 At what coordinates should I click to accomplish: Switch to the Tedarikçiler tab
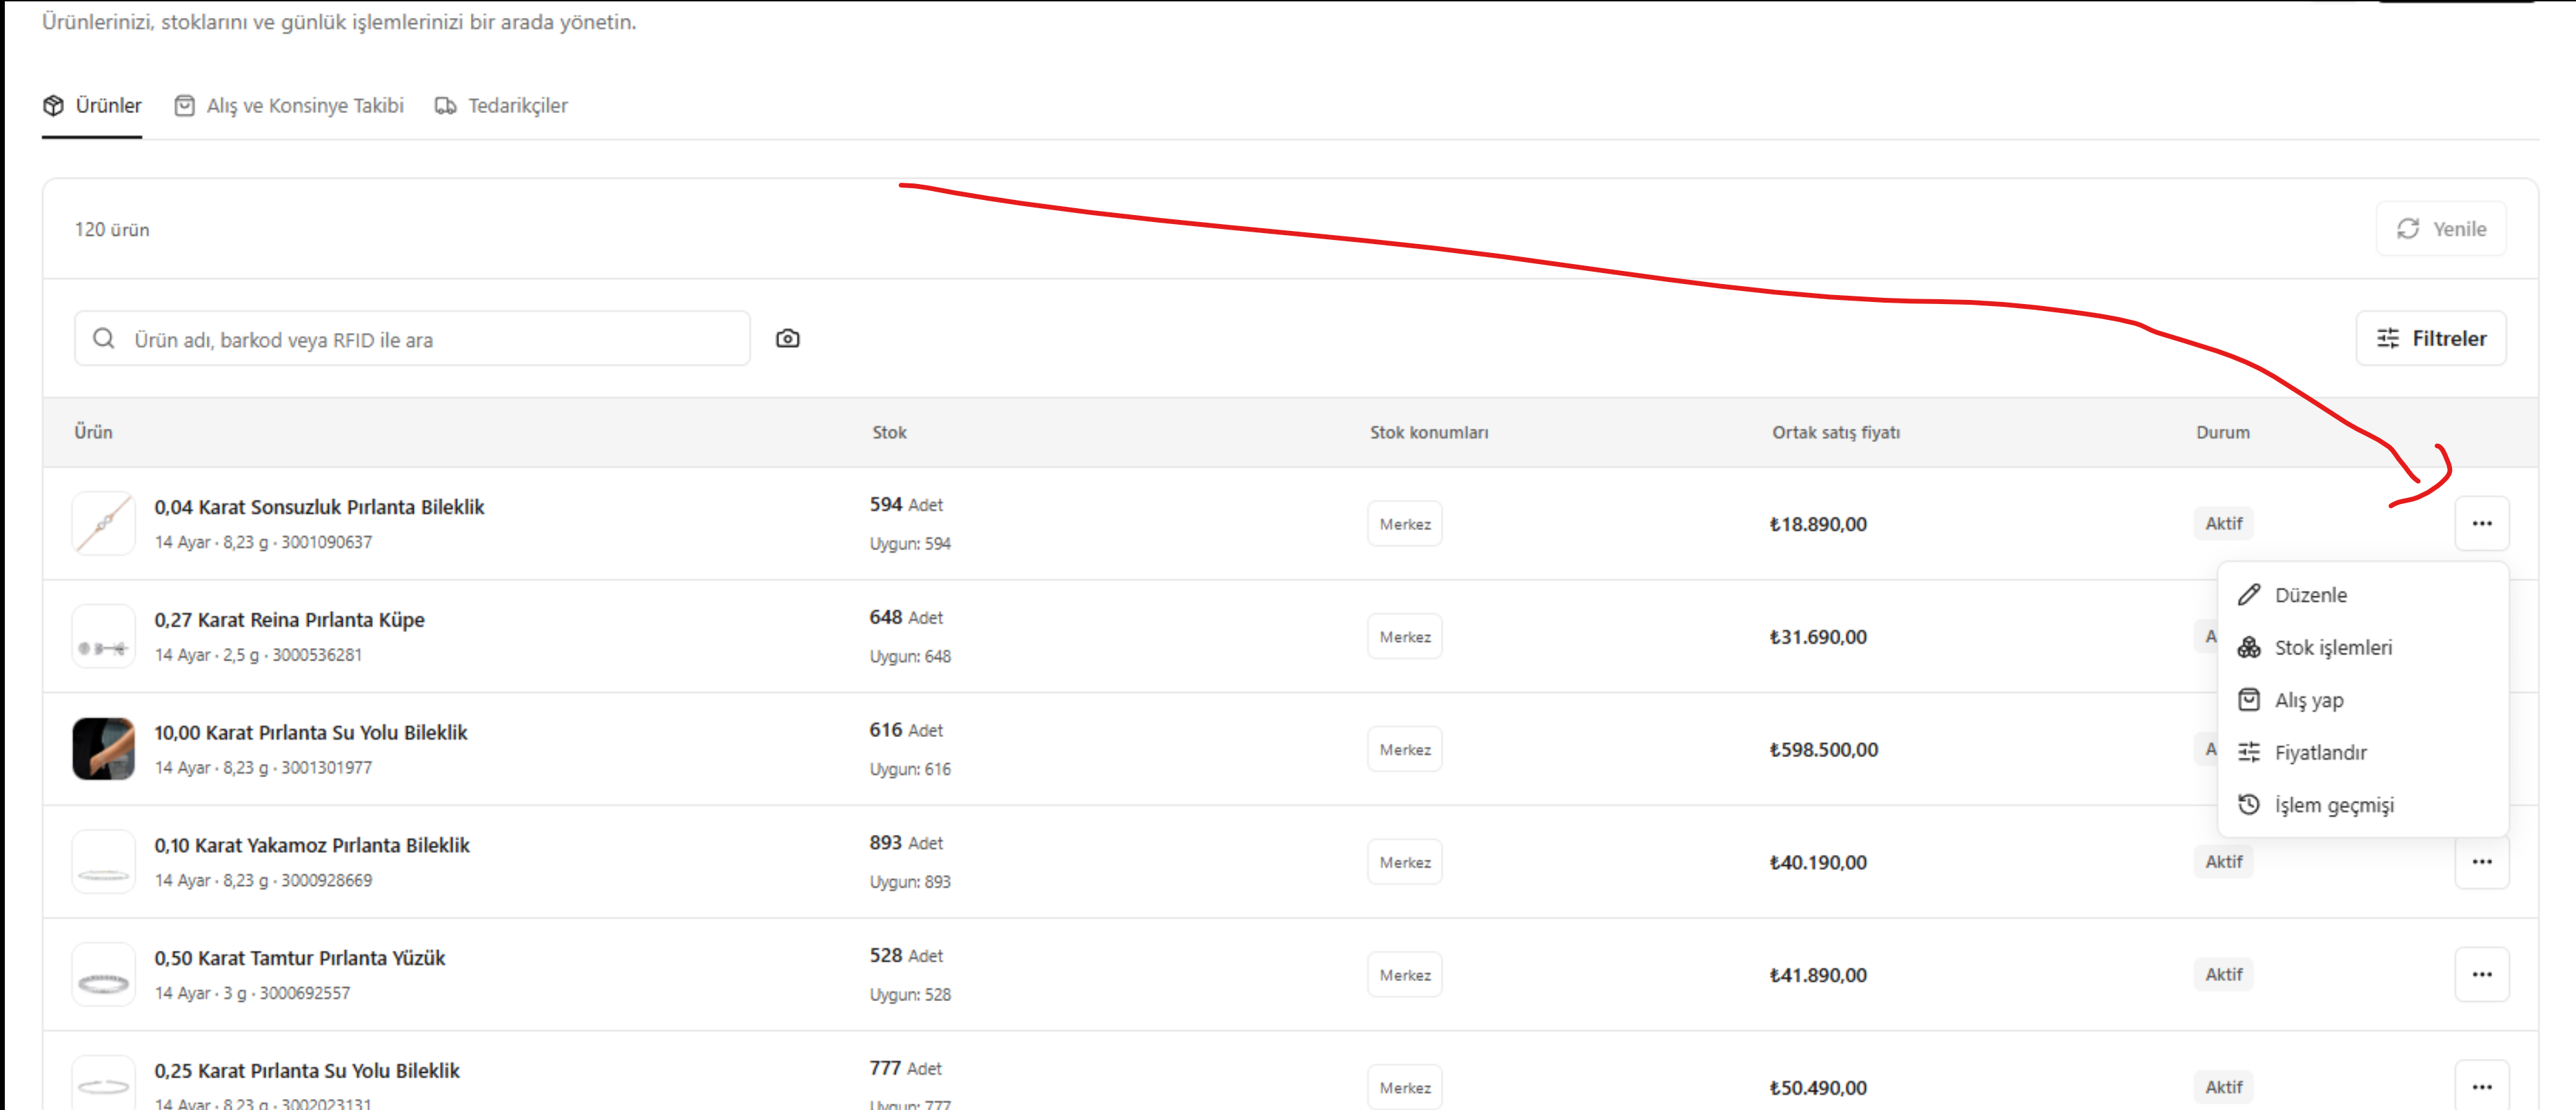[501, 106]
